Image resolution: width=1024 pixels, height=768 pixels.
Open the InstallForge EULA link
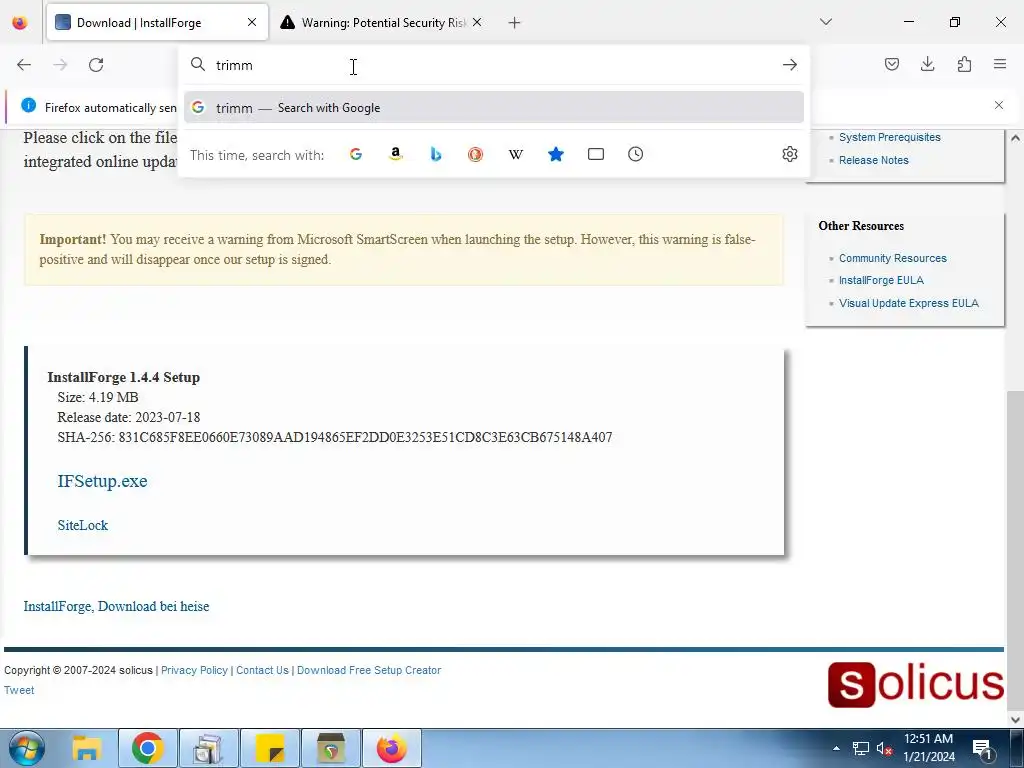[x=881, y=280]
